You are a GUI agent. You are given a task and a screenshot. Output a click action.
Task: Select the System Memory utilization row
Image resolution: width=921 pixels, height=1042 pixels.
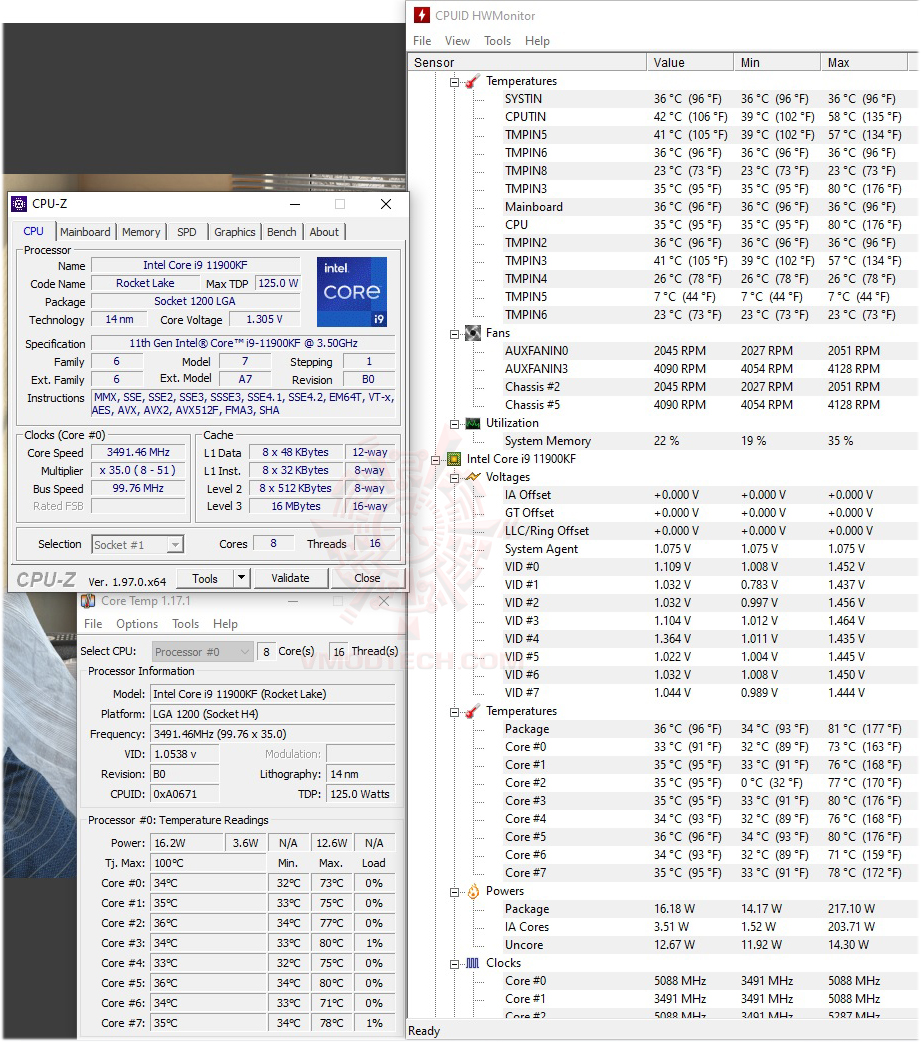tap(710, 441)
